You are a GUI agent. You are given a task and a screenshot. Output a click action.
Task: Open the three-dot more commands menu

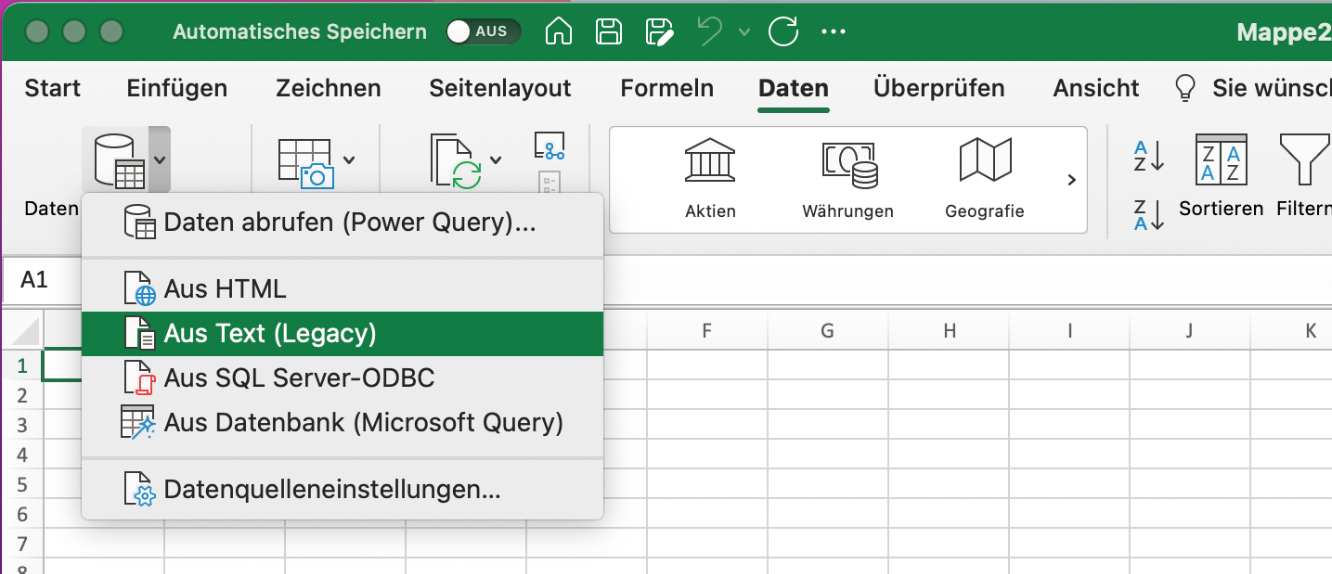pyautogui.click(x=833, y=32)
